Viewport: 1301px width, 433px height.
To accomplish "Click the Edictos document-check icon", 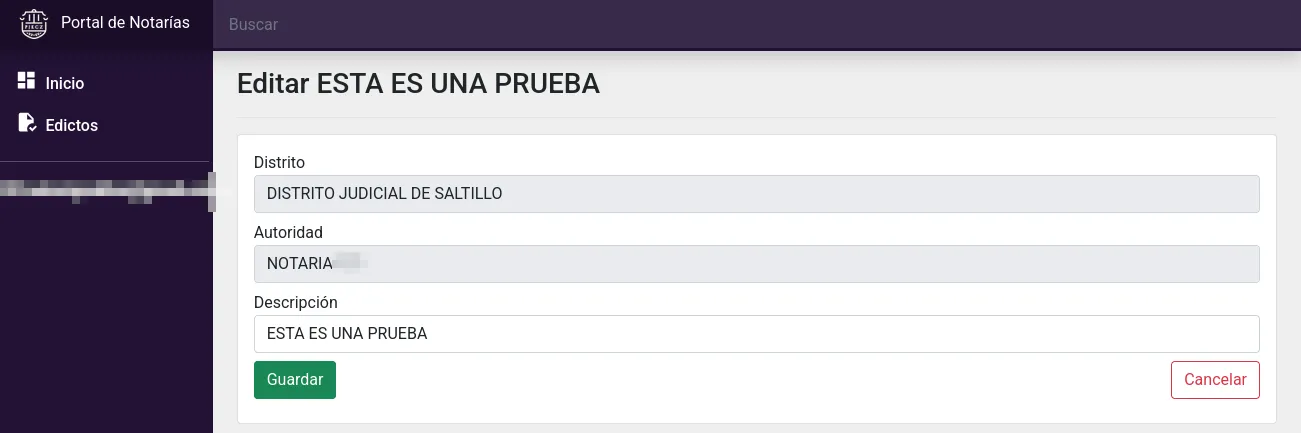I will pyautogui.click(x=27, y=123).
